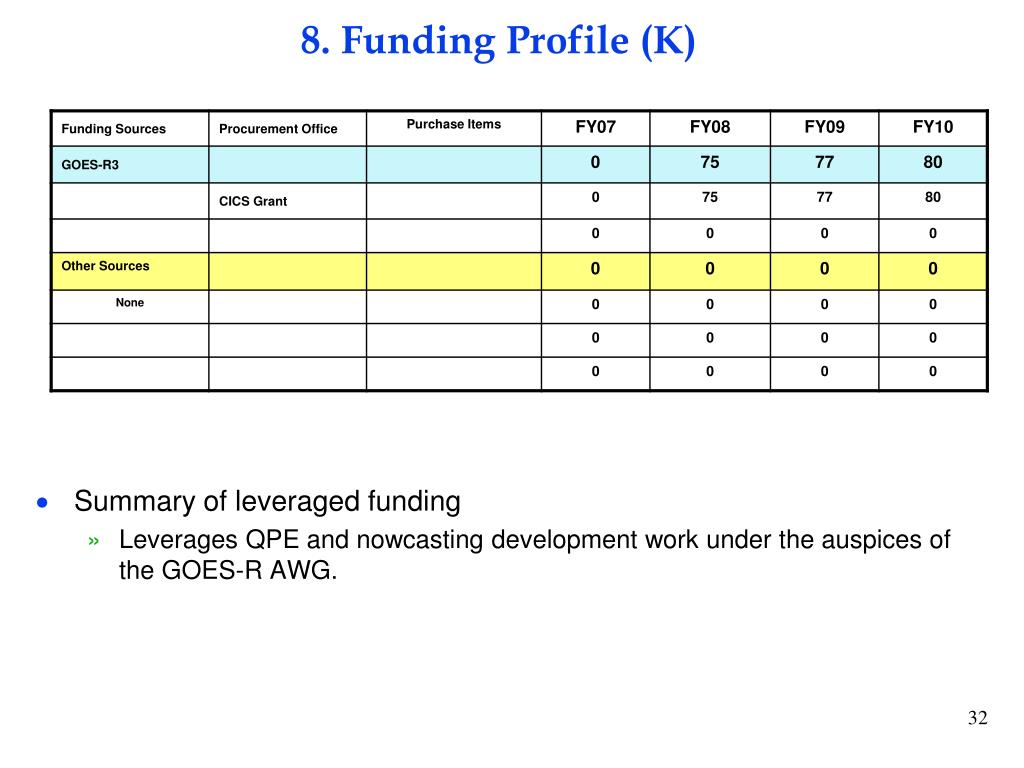Click the GOES-R3 FY10 value 80
1024x768 pixels.
coord(933,162)
